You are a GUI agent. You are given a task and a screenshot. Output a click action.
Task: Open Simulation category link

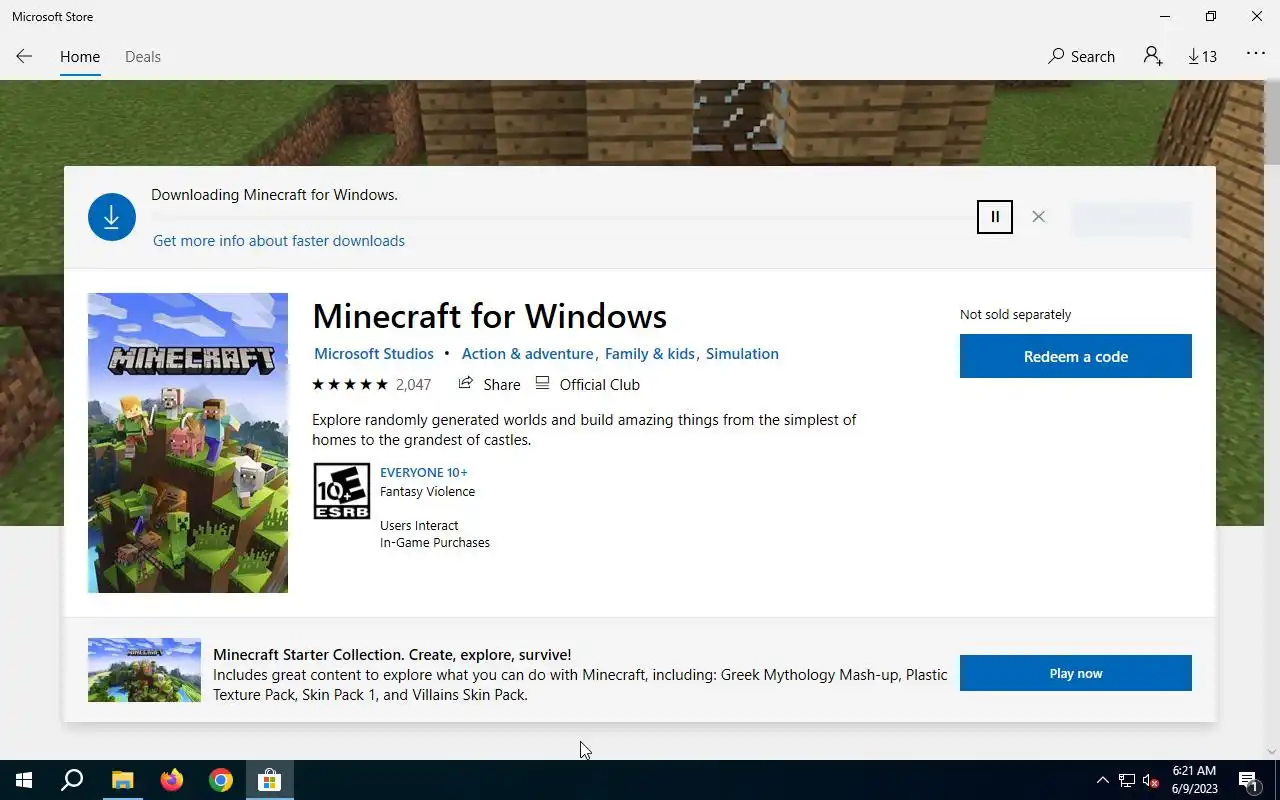click(742, 354)
